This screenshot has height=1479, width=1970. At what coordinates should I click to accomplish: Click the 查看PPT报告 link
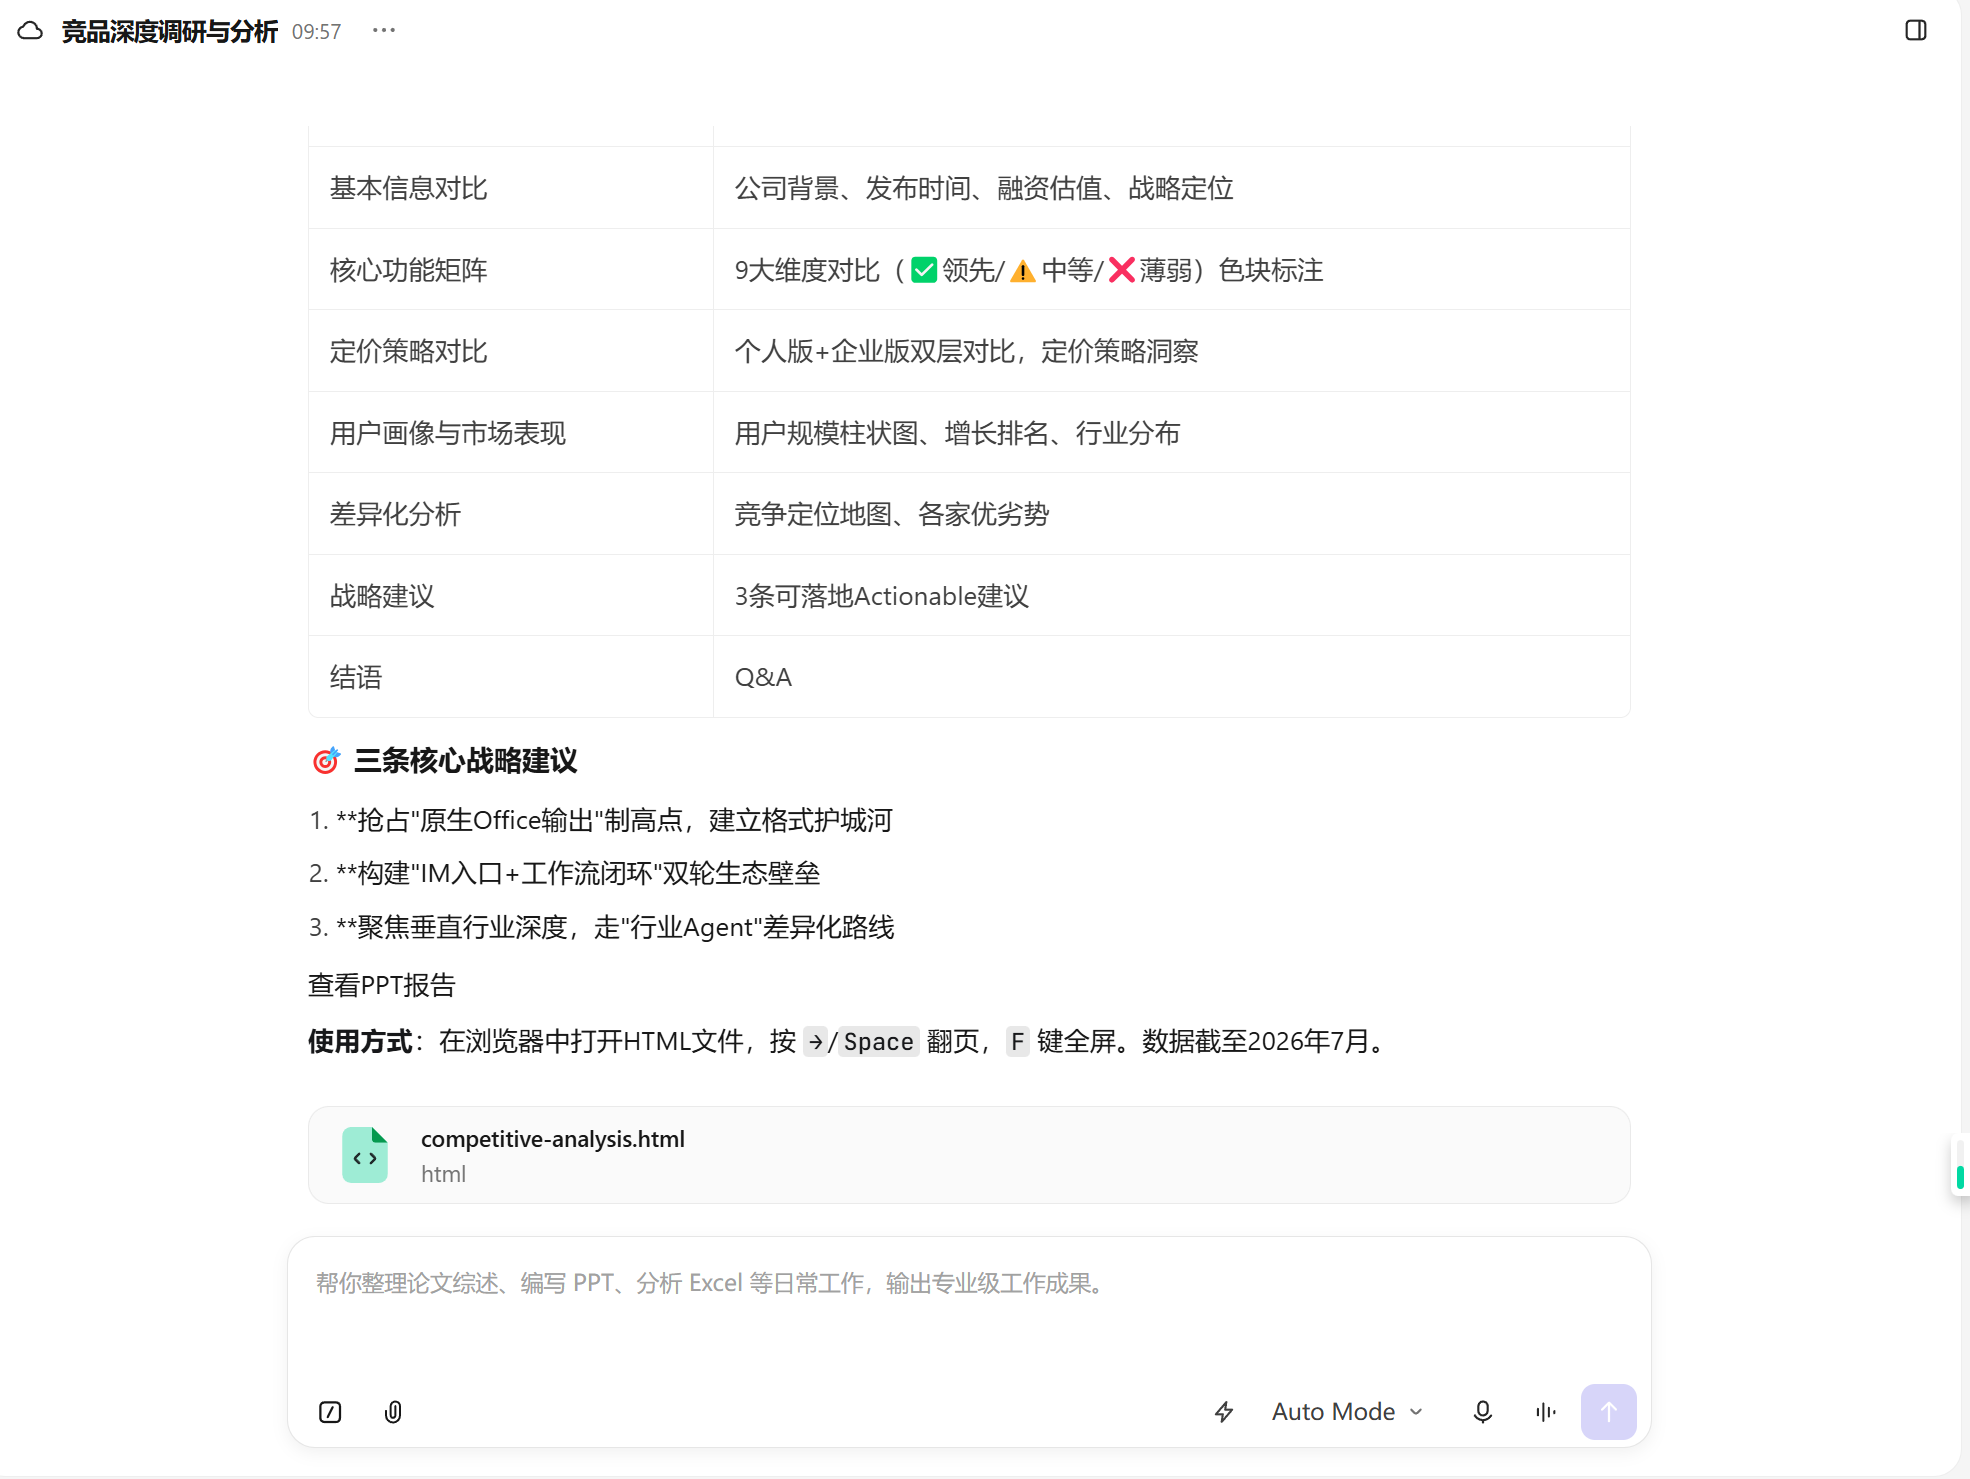382,985
